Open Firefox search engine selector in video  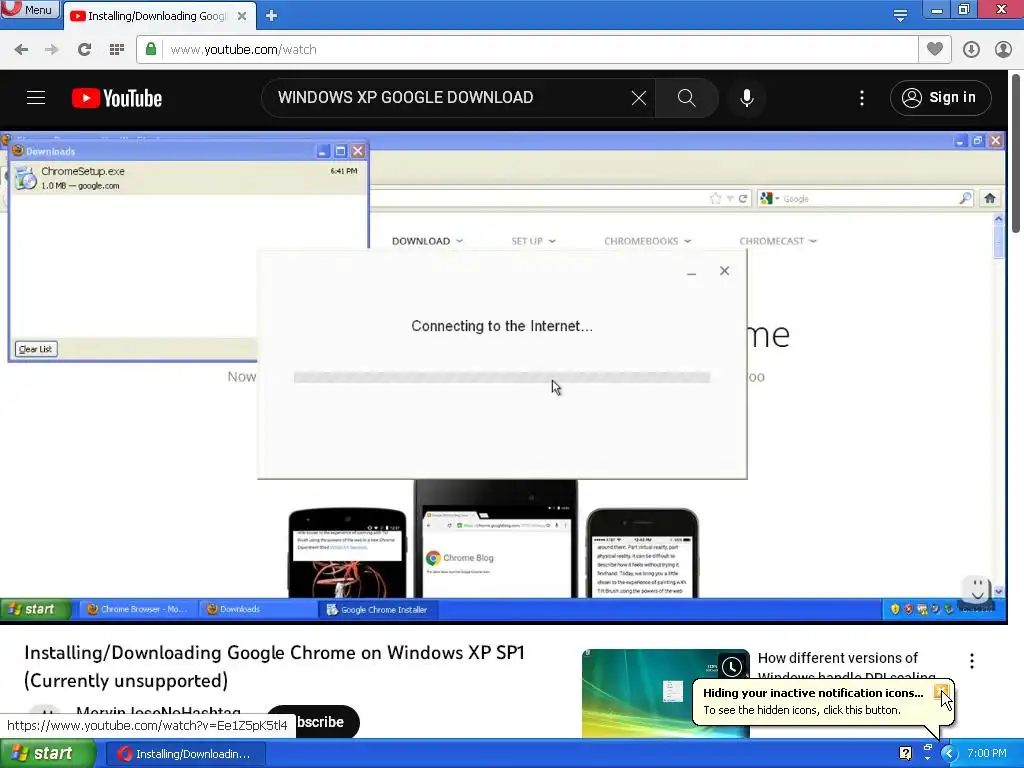pyautogui.click(x=770, y=199)
